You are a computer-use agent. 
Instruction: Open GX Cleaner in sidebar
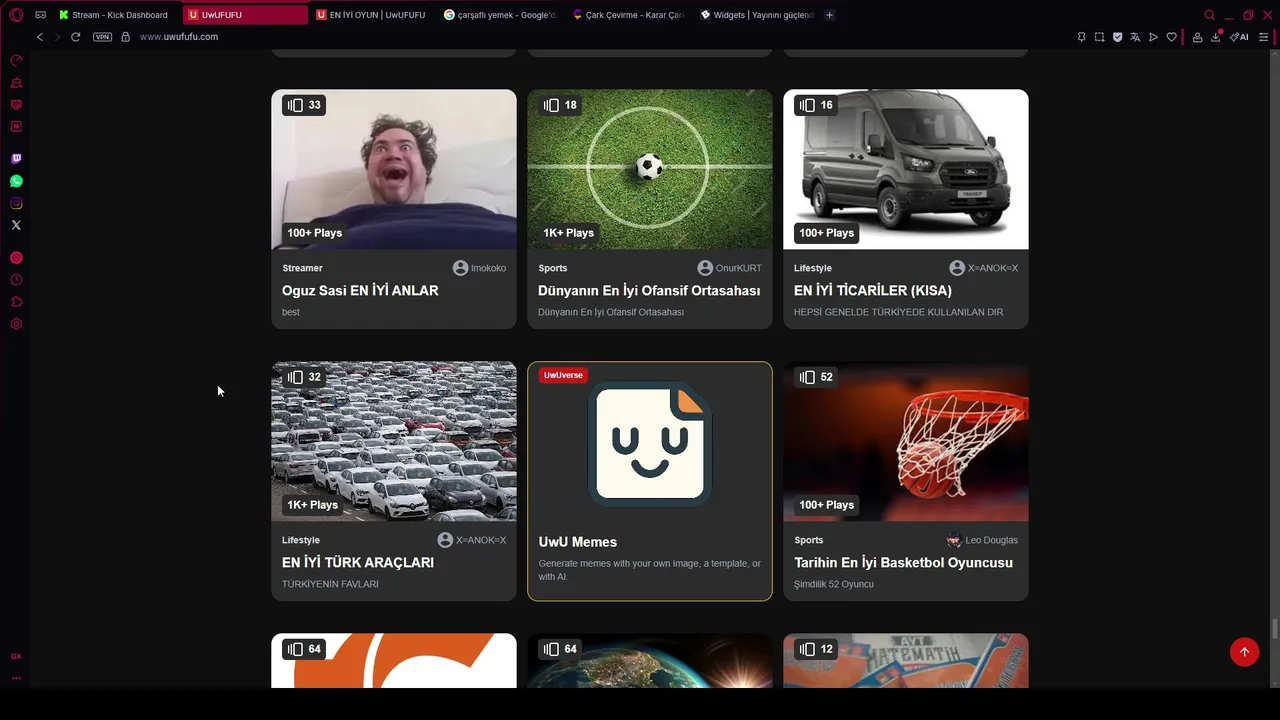tap(16, 82)
